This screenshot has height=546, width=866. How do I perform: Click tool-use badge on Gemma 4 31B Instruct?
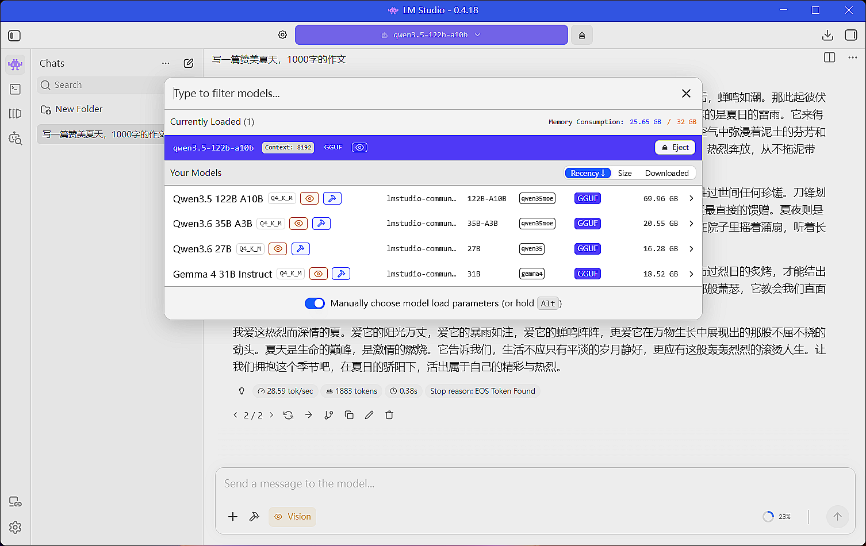pyautogui.click(x=341, y=274)
